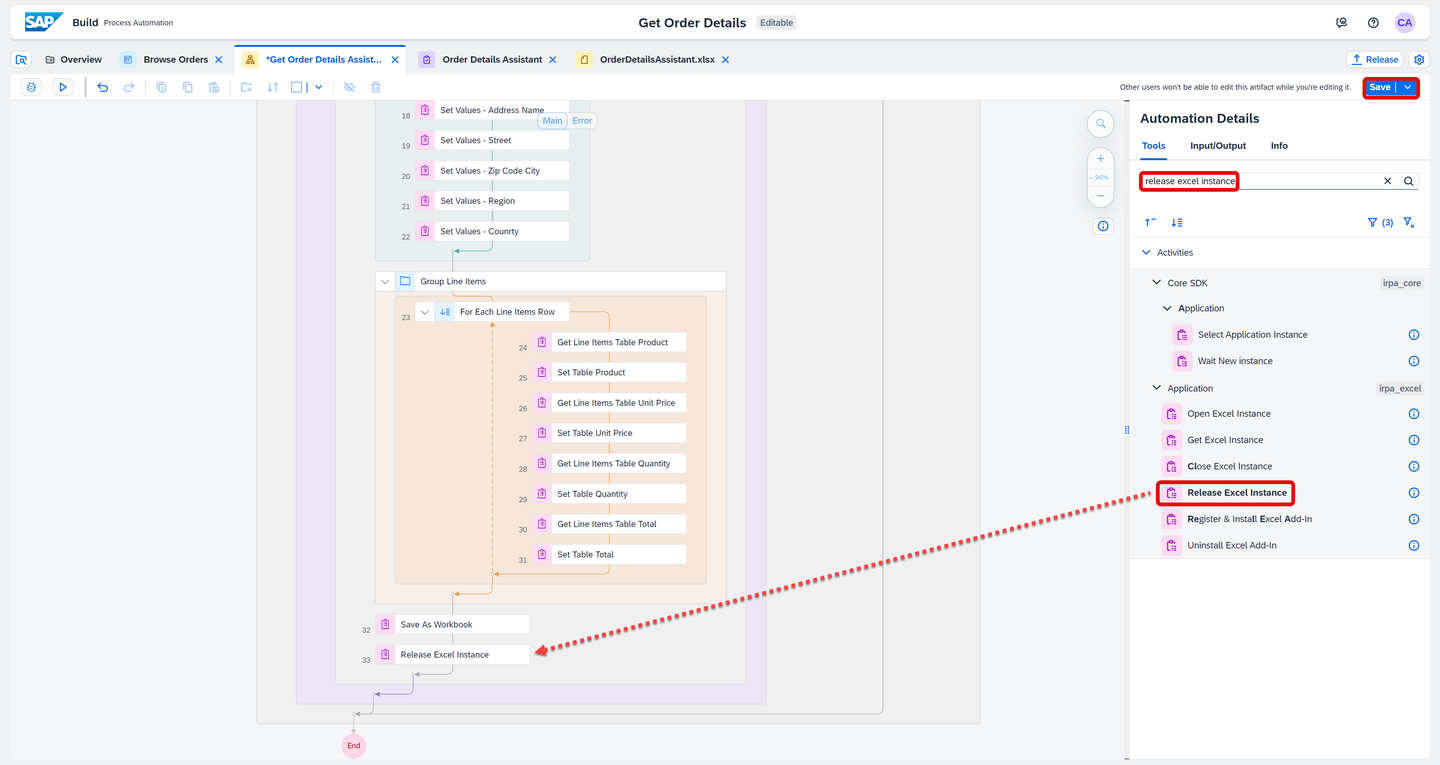
Task: Click the search magnifier in tools field
Action: click(1408, 181)
